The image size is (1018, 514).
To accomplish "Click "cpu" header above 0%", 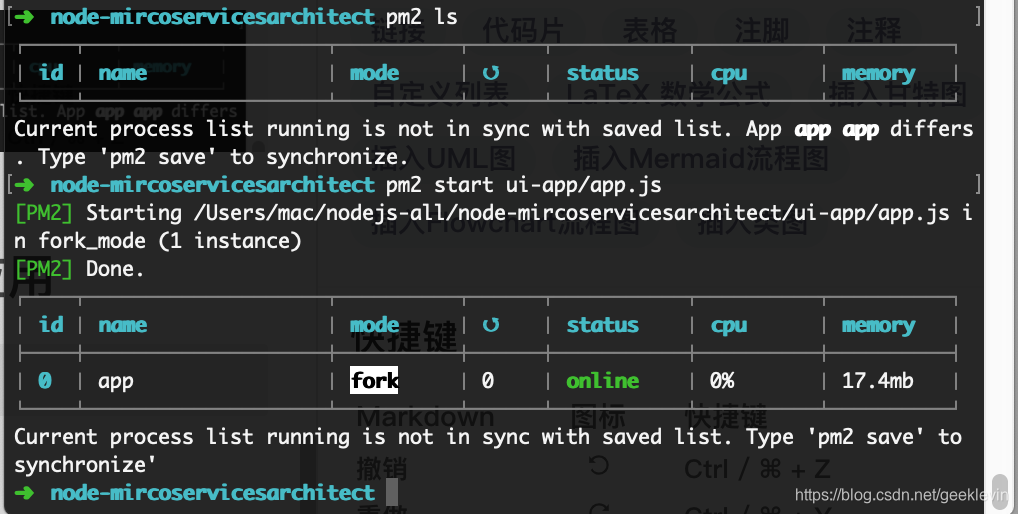I will [x=728, y=326].
